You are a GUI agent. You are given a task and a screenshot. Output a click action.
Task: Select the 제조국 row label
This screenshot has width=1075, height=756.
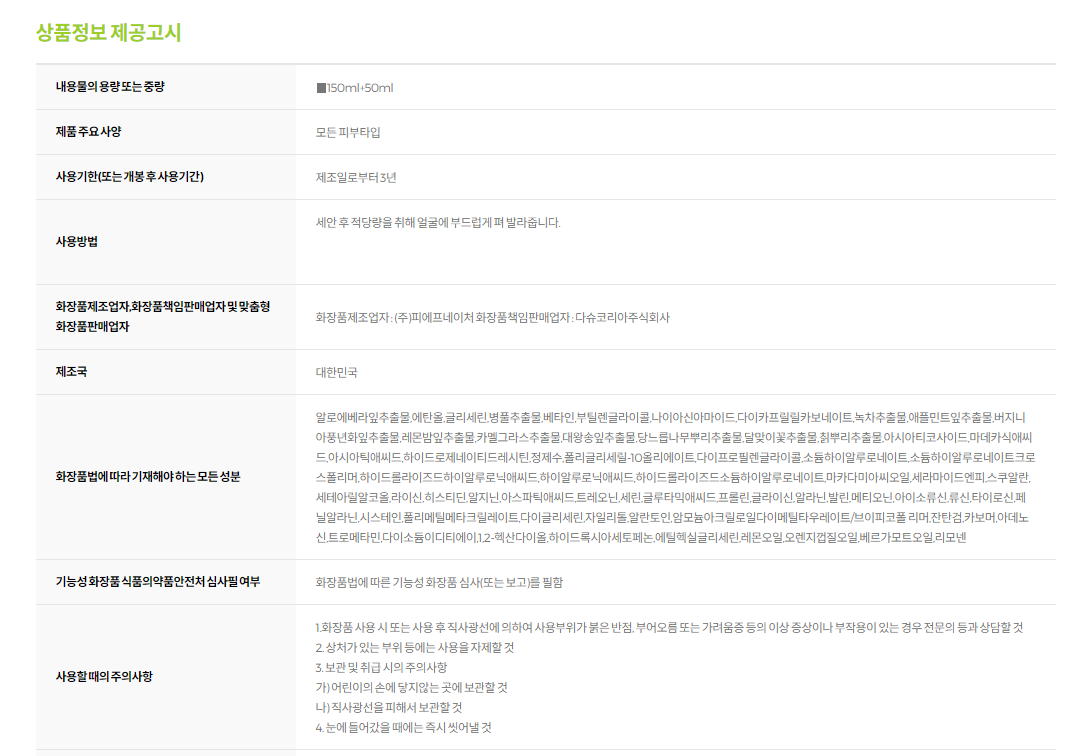(71, 372)
